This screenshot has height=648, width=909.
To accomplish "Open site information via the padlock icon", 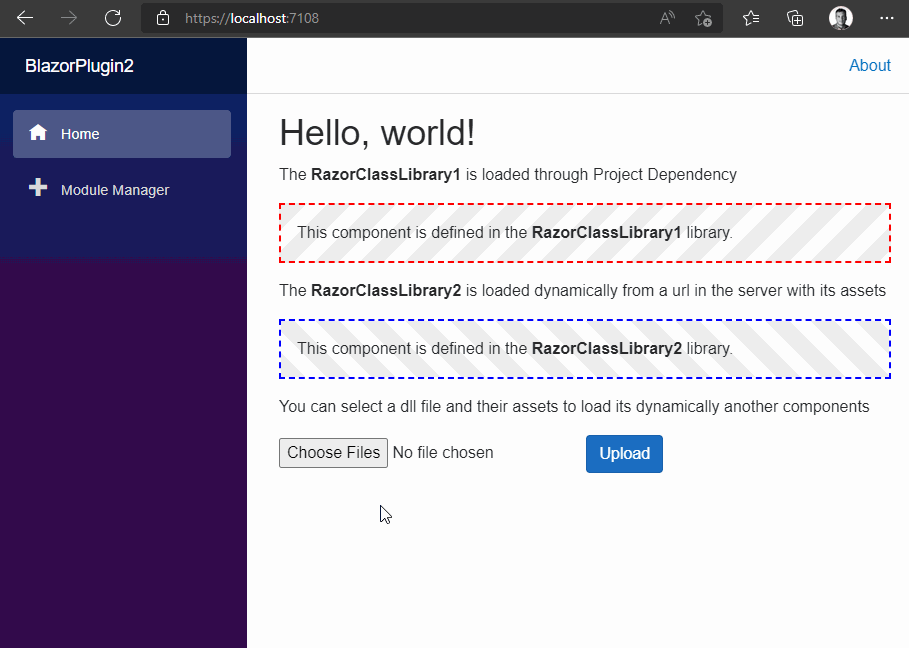I will tap(162, 18).
